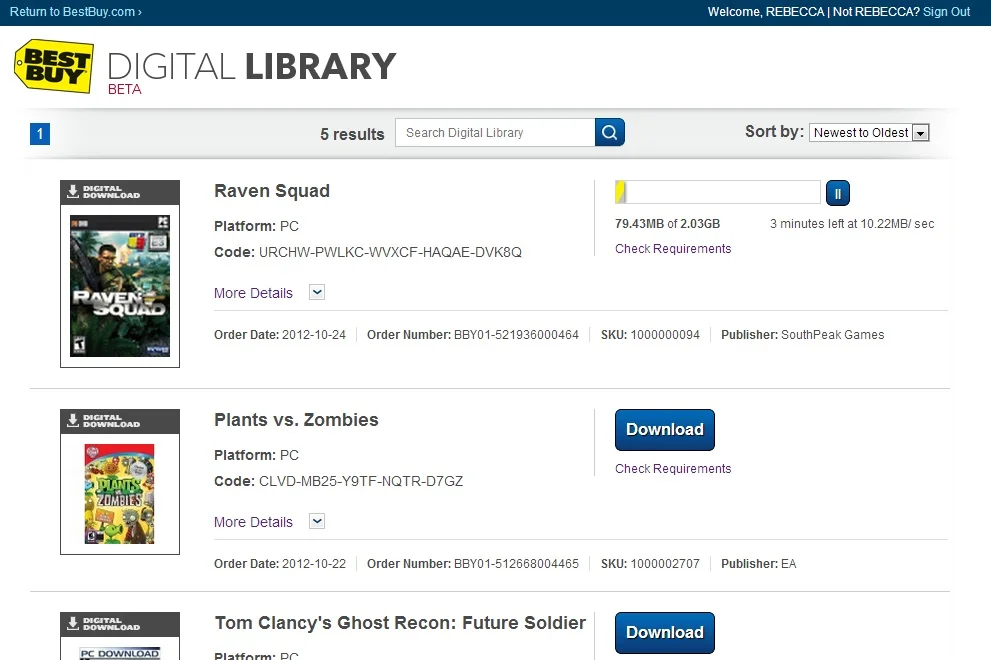This screenshot has width=991, height=660.
Task: Click the More Details link under Raven Squad
Action: tap(253, 293)
